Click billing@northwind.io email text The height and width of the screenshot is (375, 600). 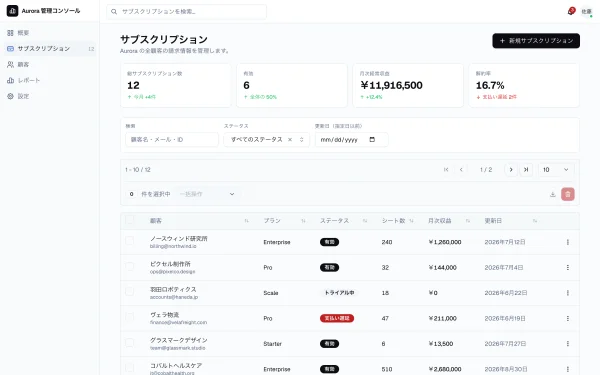point(173,246)
